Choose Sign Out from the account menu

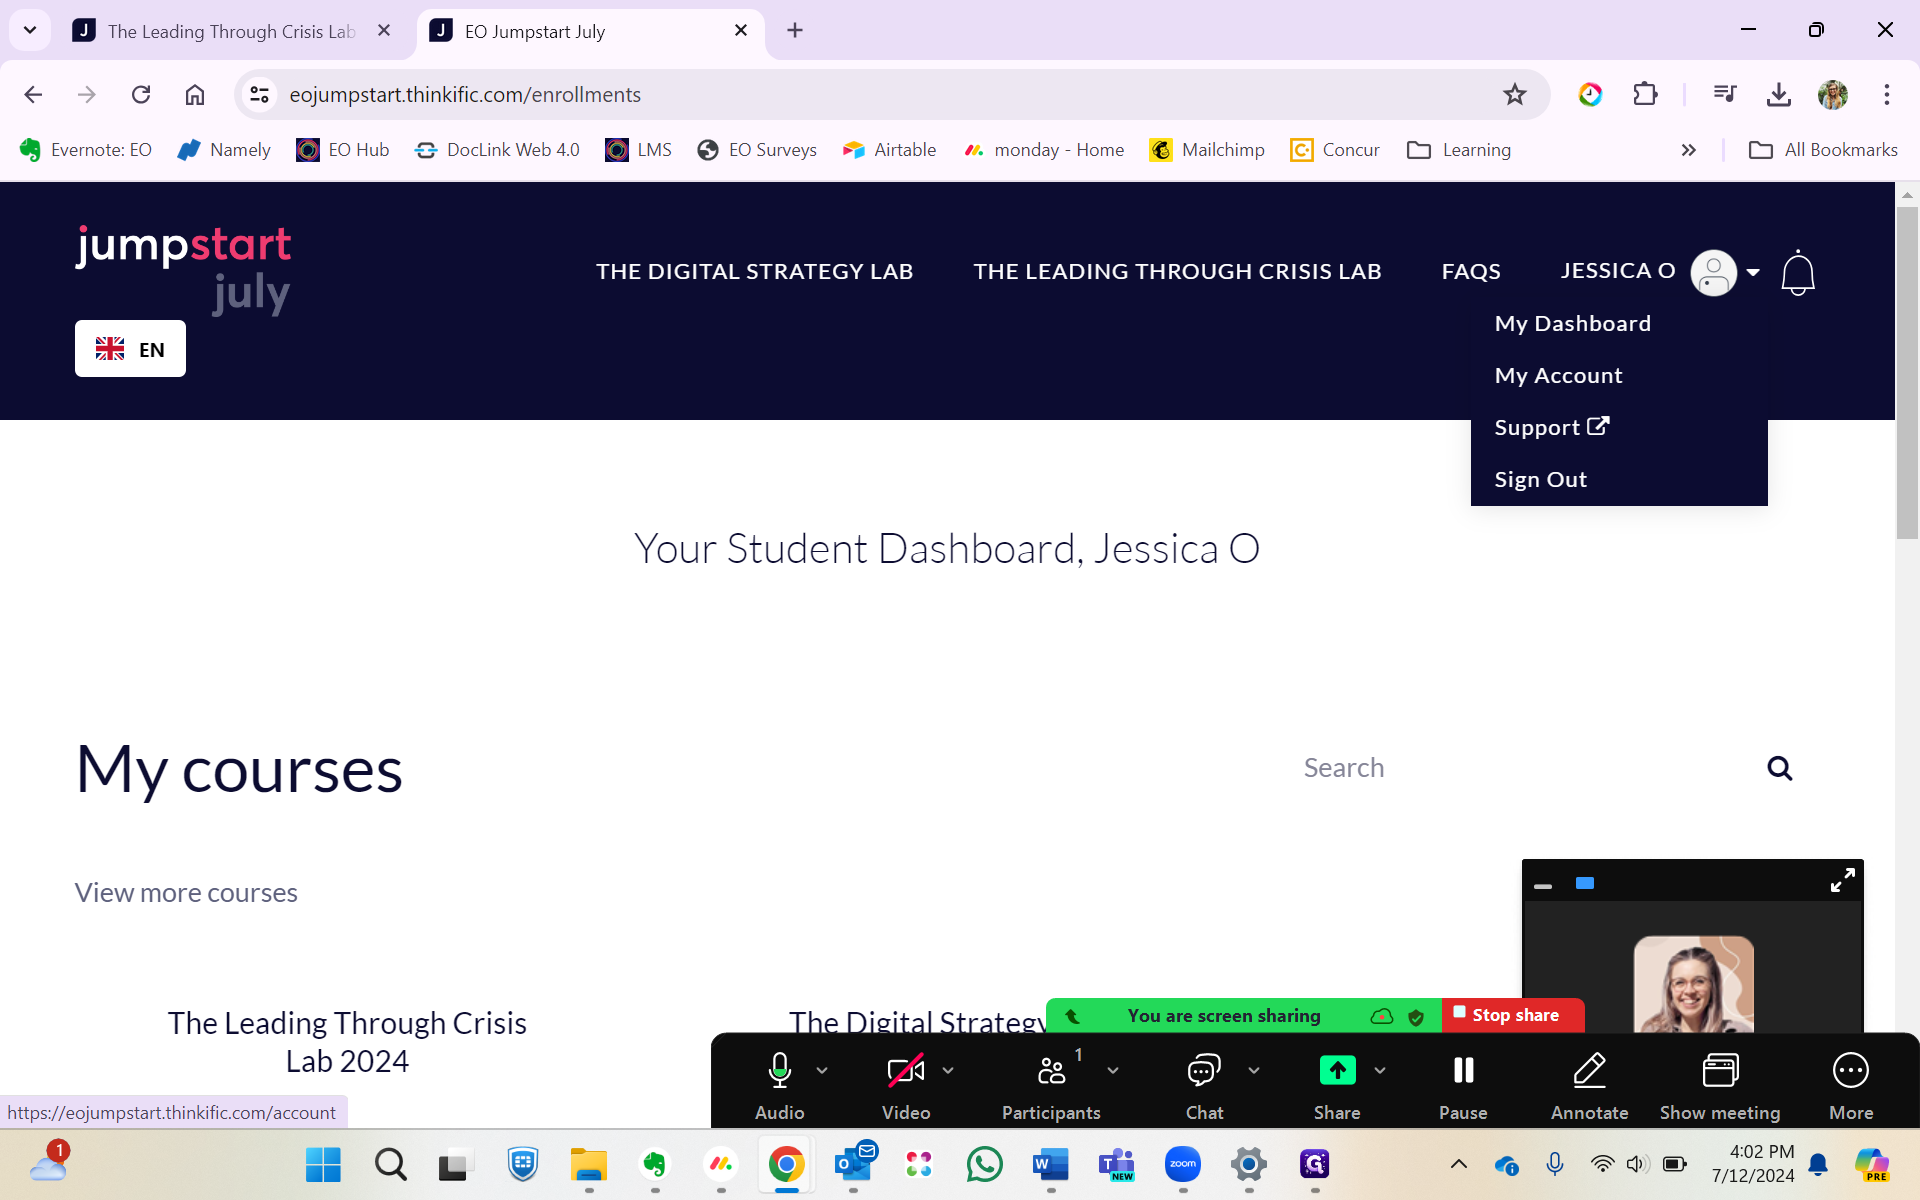point(1540,479)
